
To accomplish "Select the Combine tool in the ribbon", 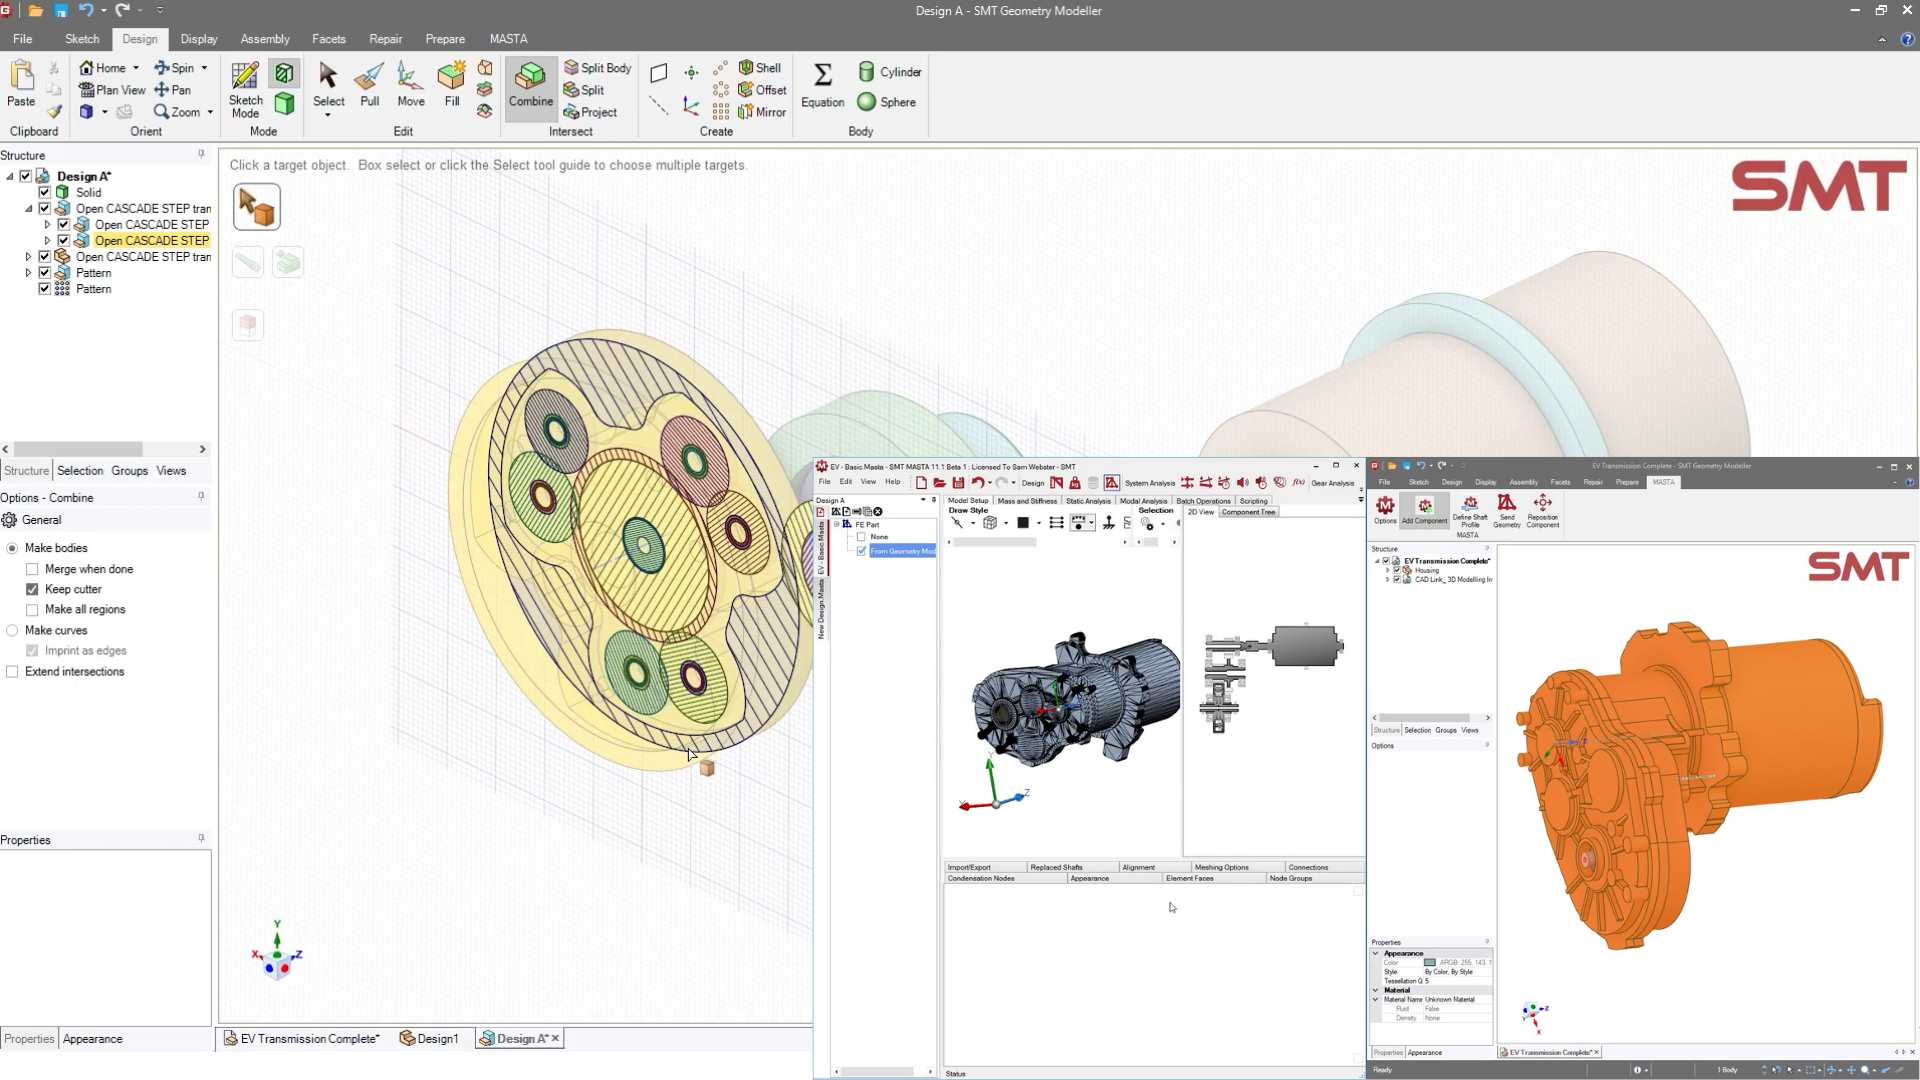I will (531, 88).
